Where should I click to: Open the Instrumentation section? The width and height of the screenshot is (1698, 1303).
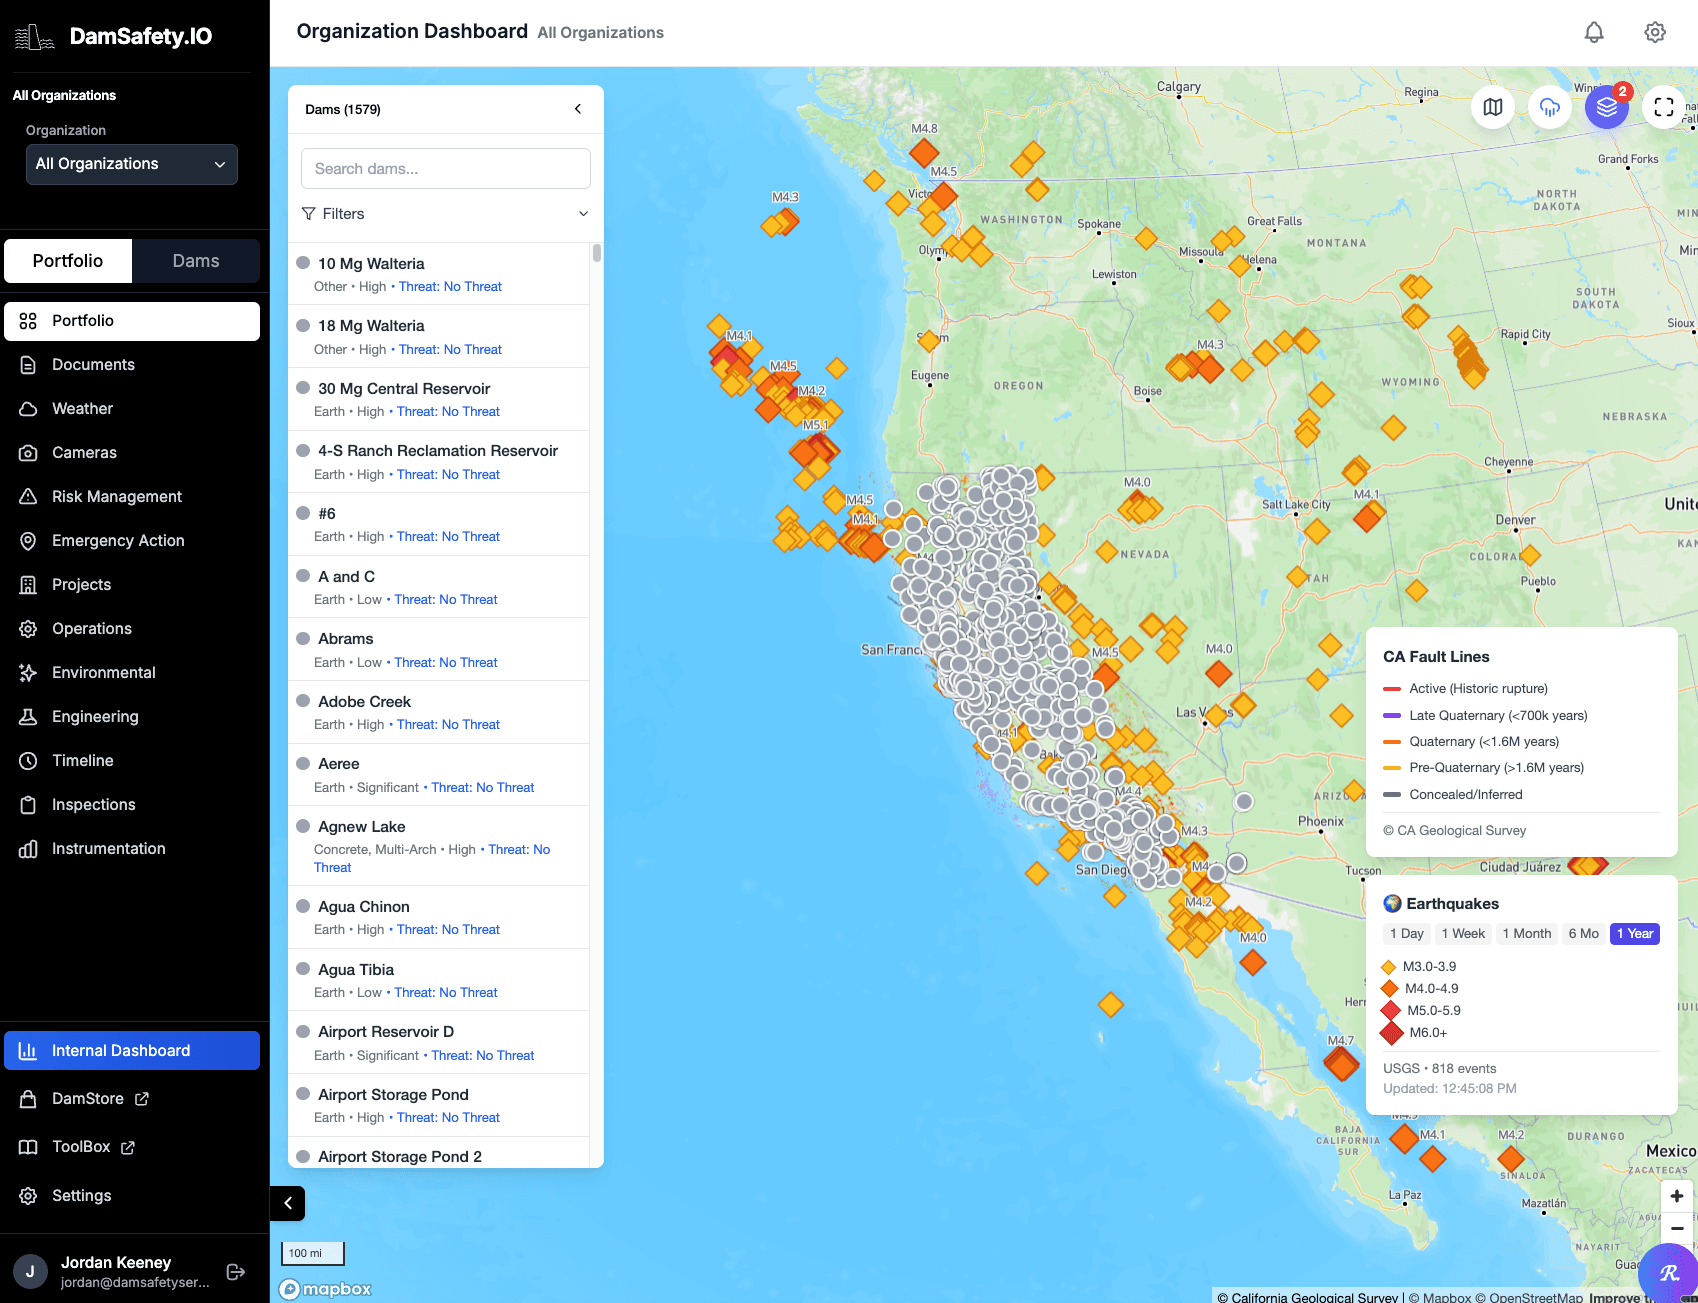point(132,849)
